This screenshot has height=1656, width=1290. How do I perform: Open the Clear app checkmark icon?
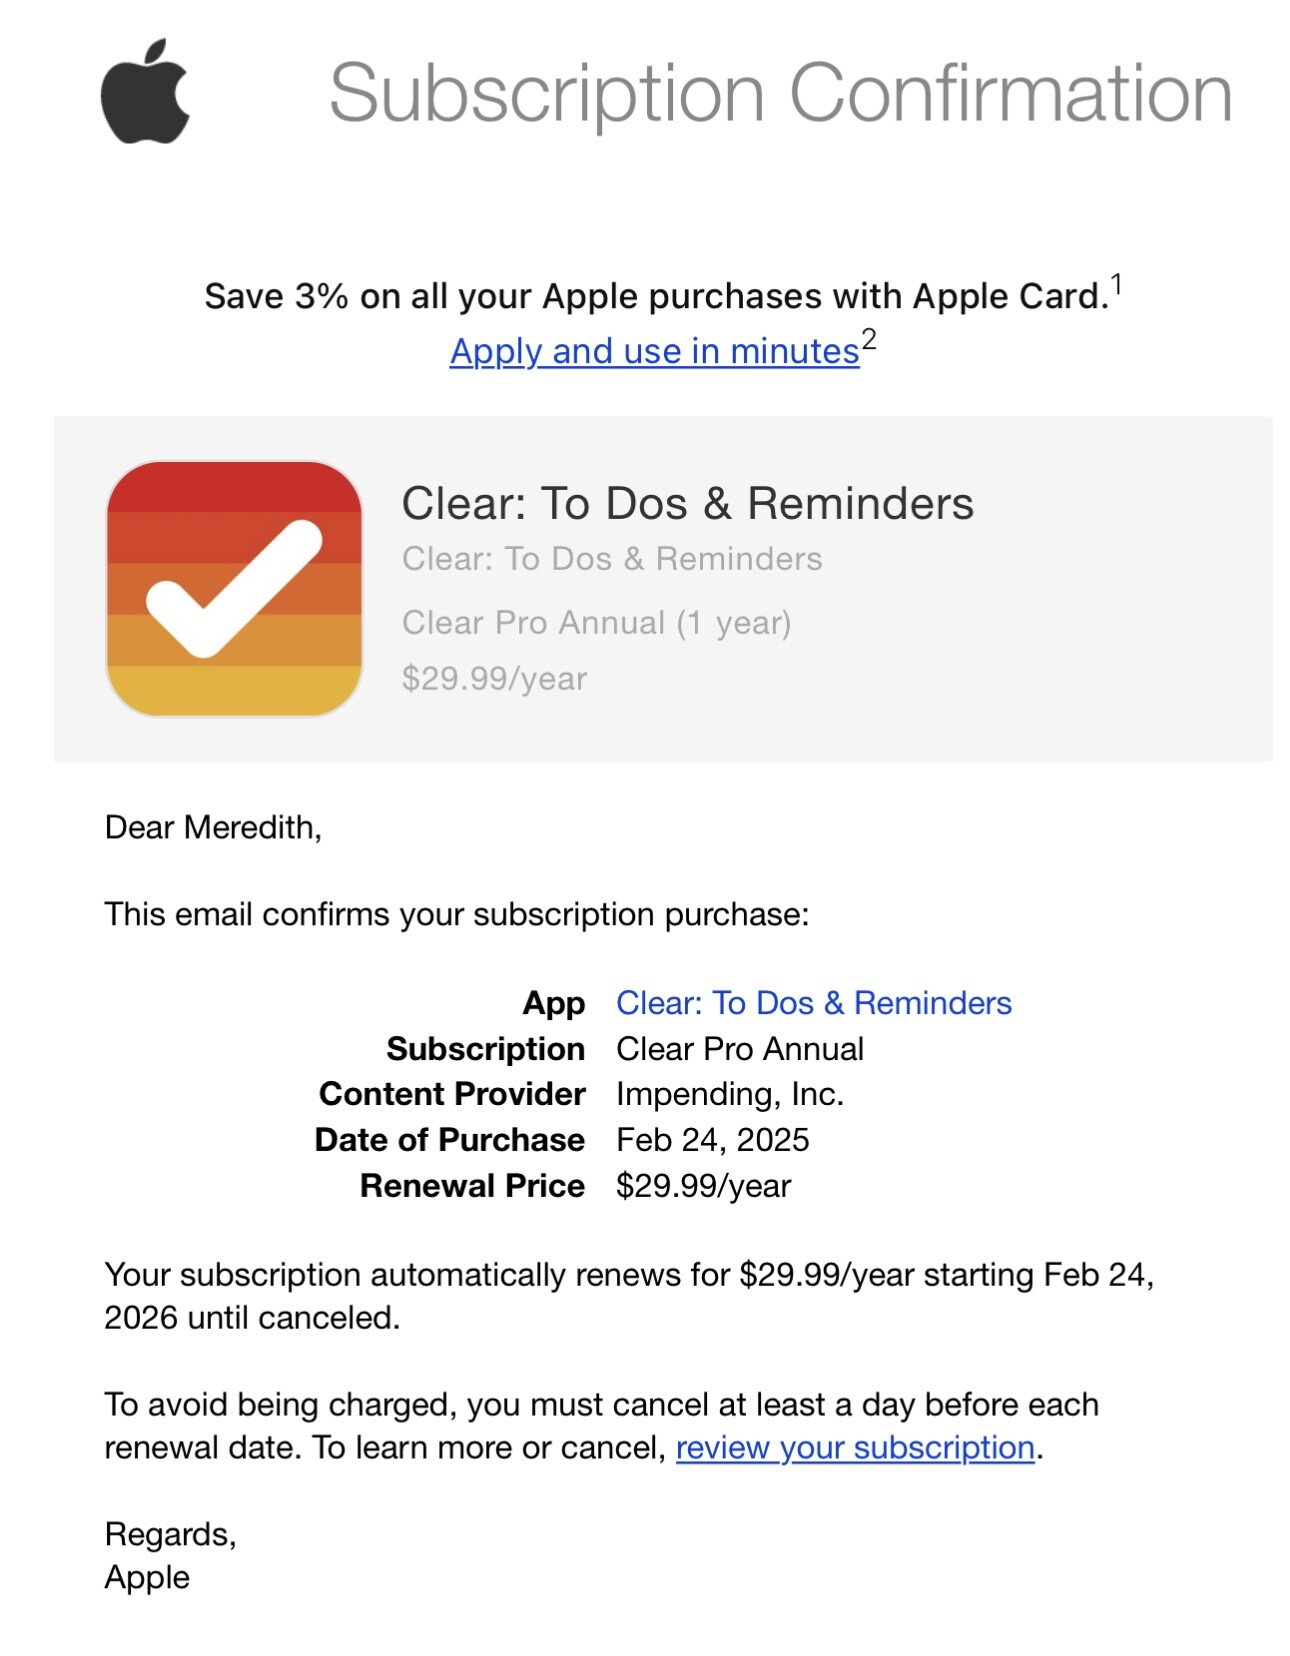[x=234, y=588]
